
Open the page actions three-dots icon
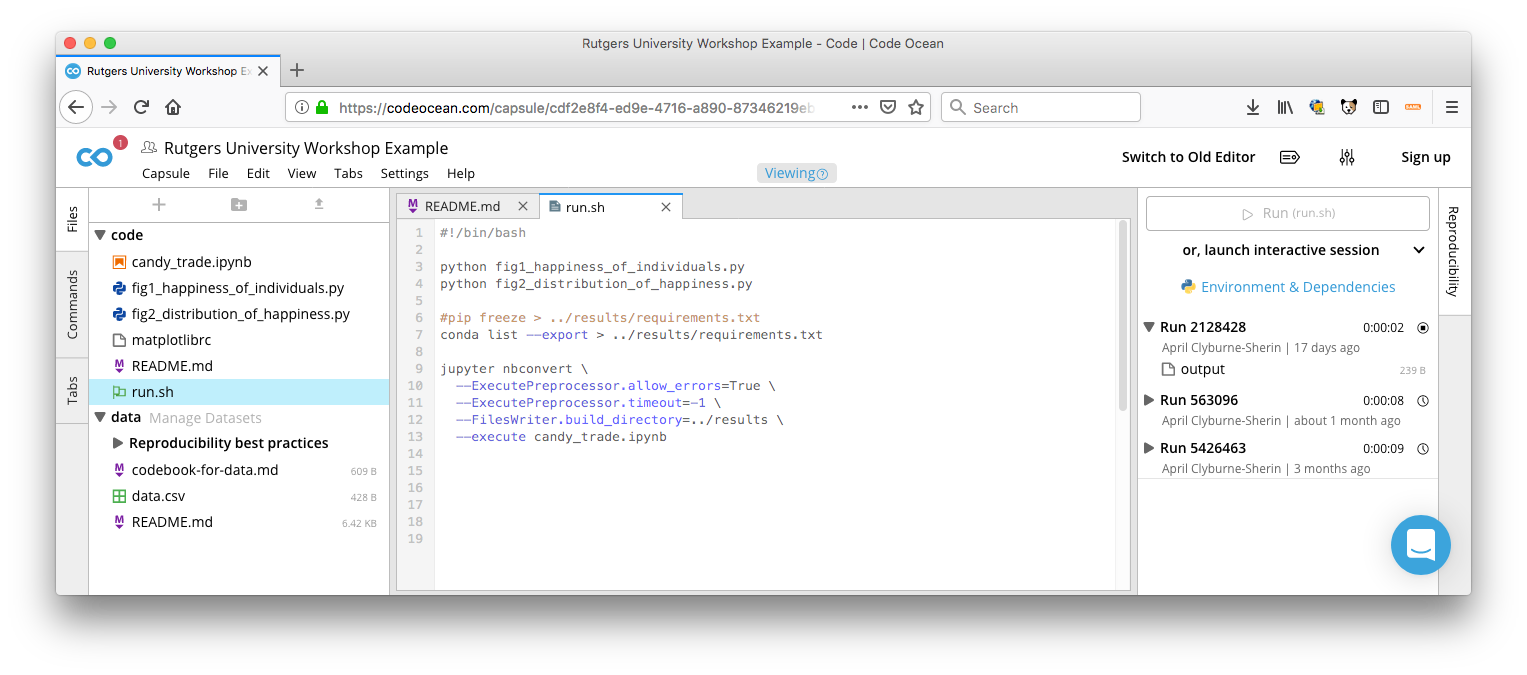[860, 107]
